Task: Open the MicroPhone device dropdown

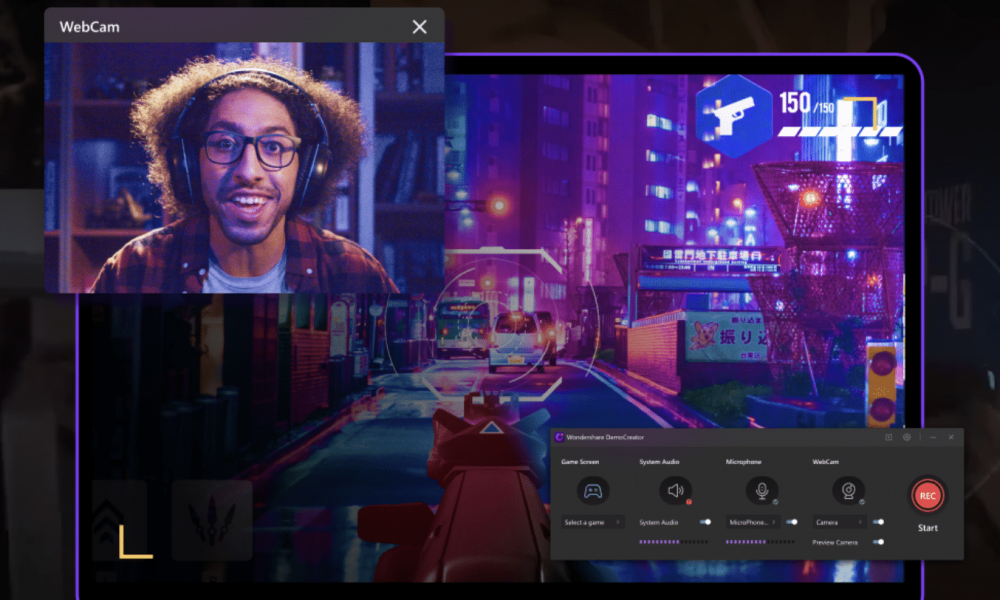Action: pyautogui.click(x=753, y=522)
